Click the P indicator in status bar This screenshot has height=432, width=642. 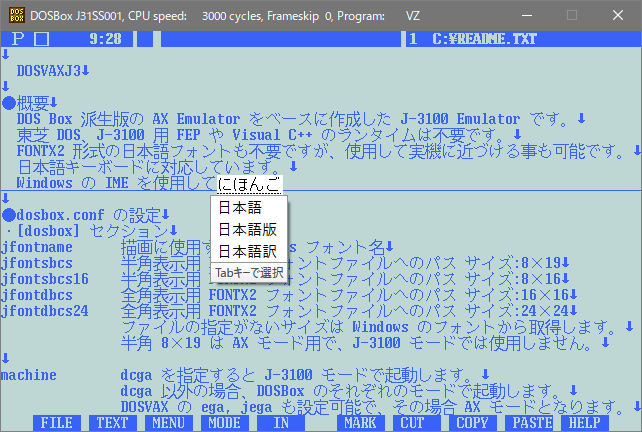[x=18, y=39]
